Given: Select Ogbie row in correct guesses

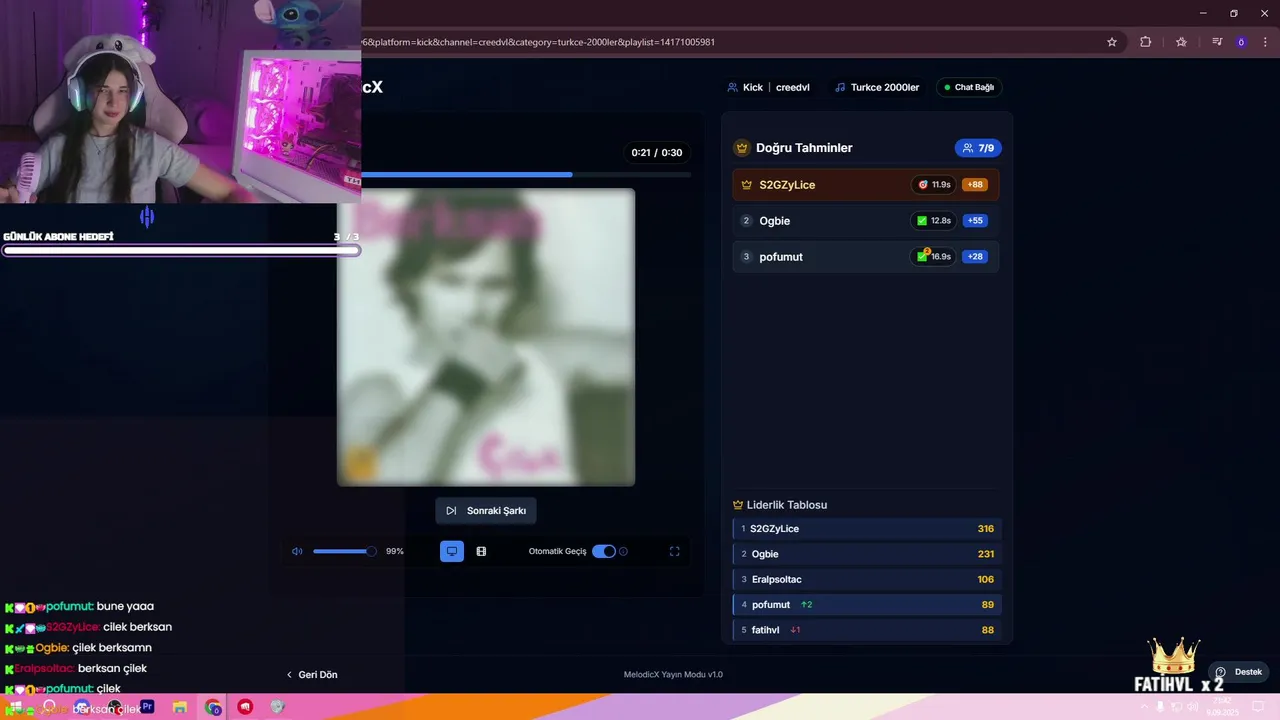Looking at the screenshot, I should click(866, 221).
